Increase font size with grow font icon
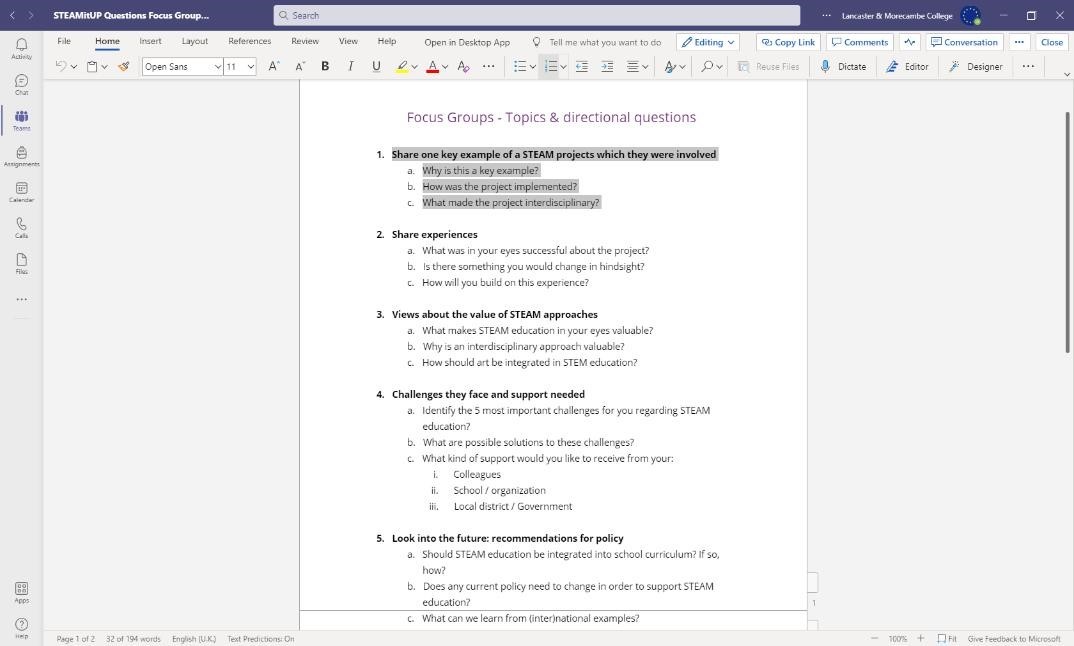 click(x=274, y=67)
